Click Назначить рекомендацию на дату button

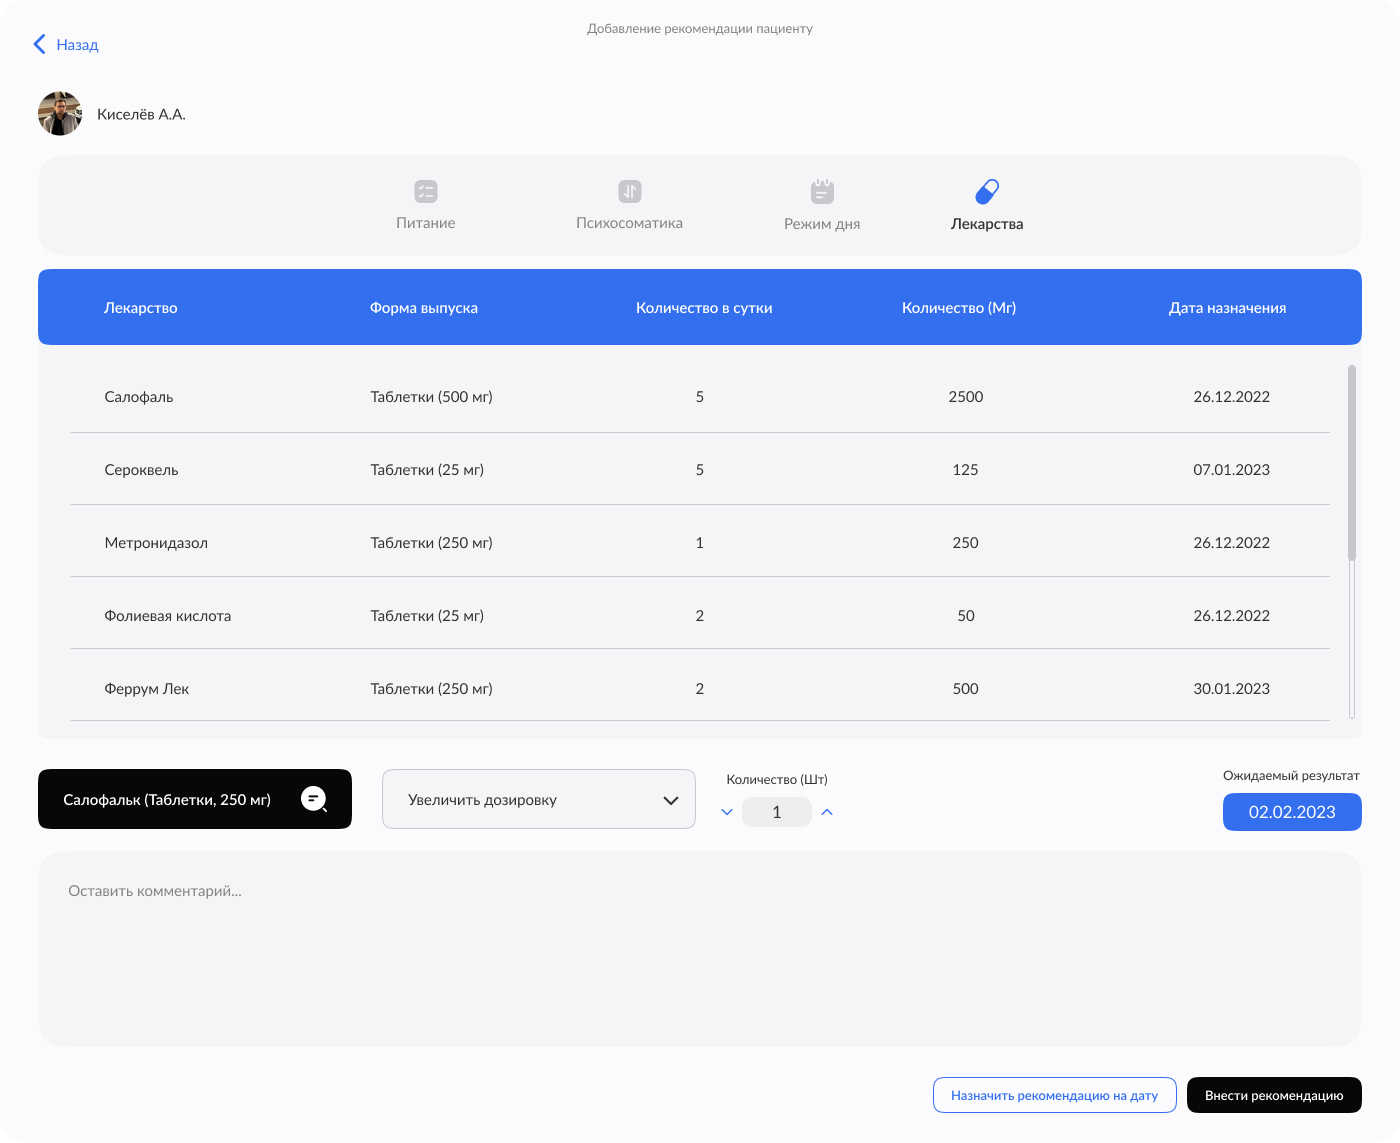point(1055,1095)
